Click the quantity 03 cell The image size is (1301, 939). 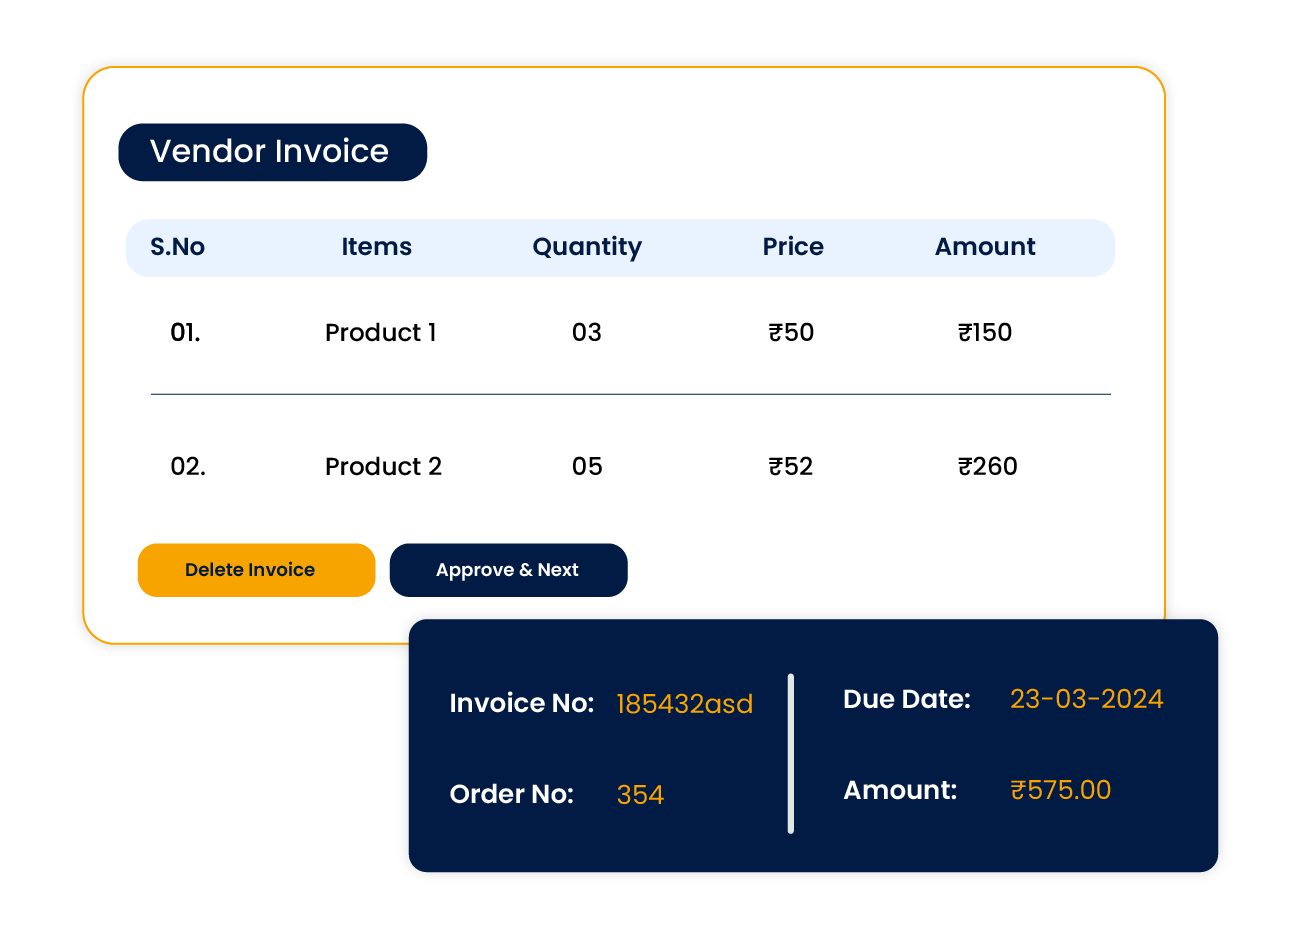[x=587, y=333]
